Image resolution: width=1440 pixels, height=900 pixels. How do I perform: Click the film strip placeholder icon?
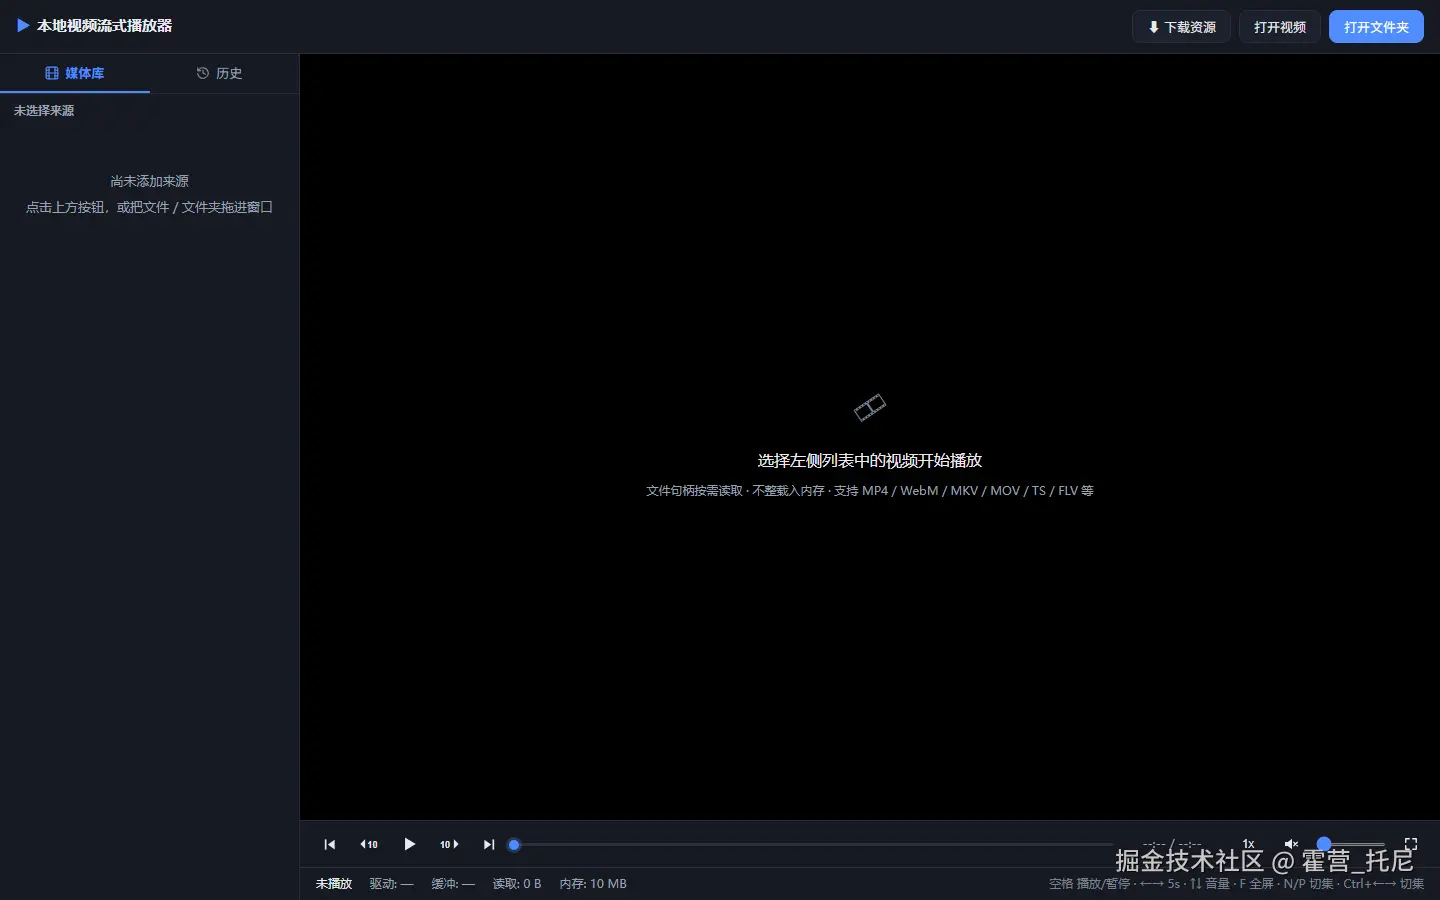click(x=870, y=407)
